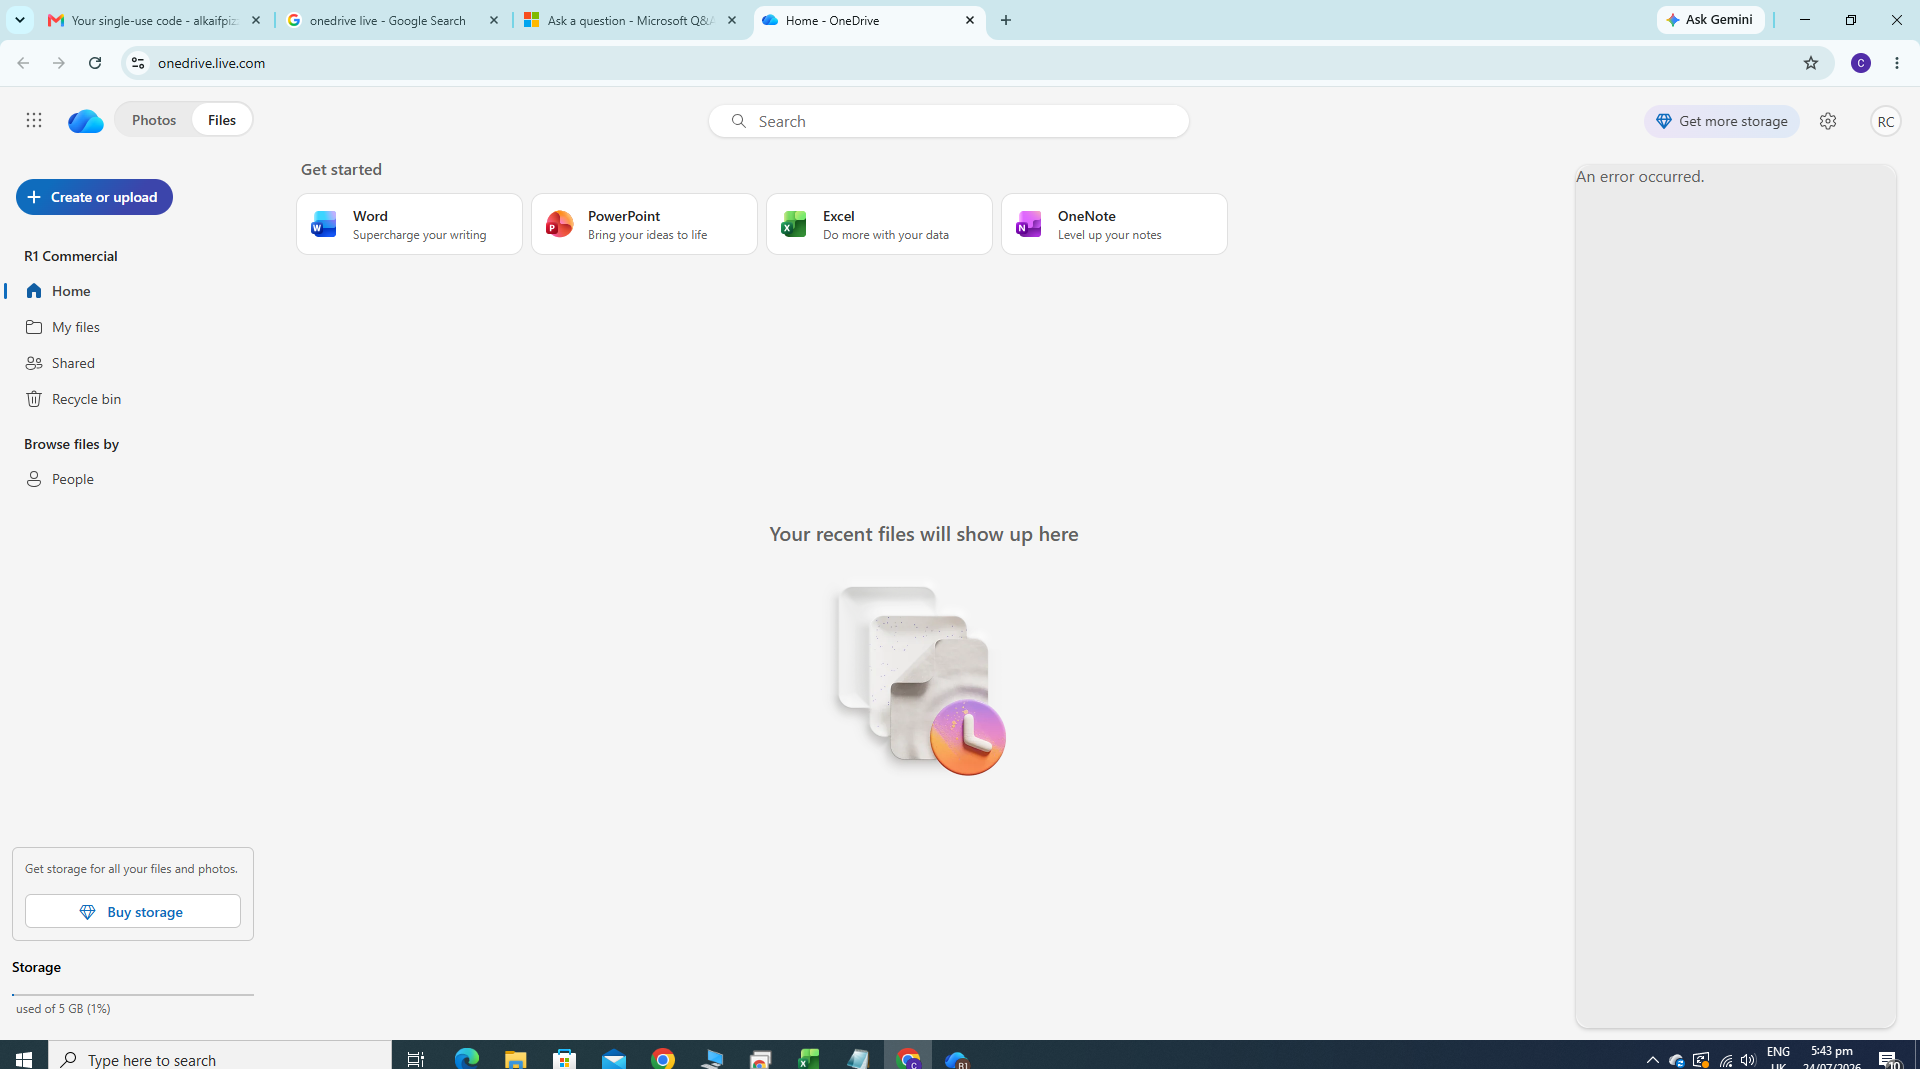The height and width of the screenshot is (1069, 1920).
Task: Open a new browser tab
Action: [x=1006, y=20]
